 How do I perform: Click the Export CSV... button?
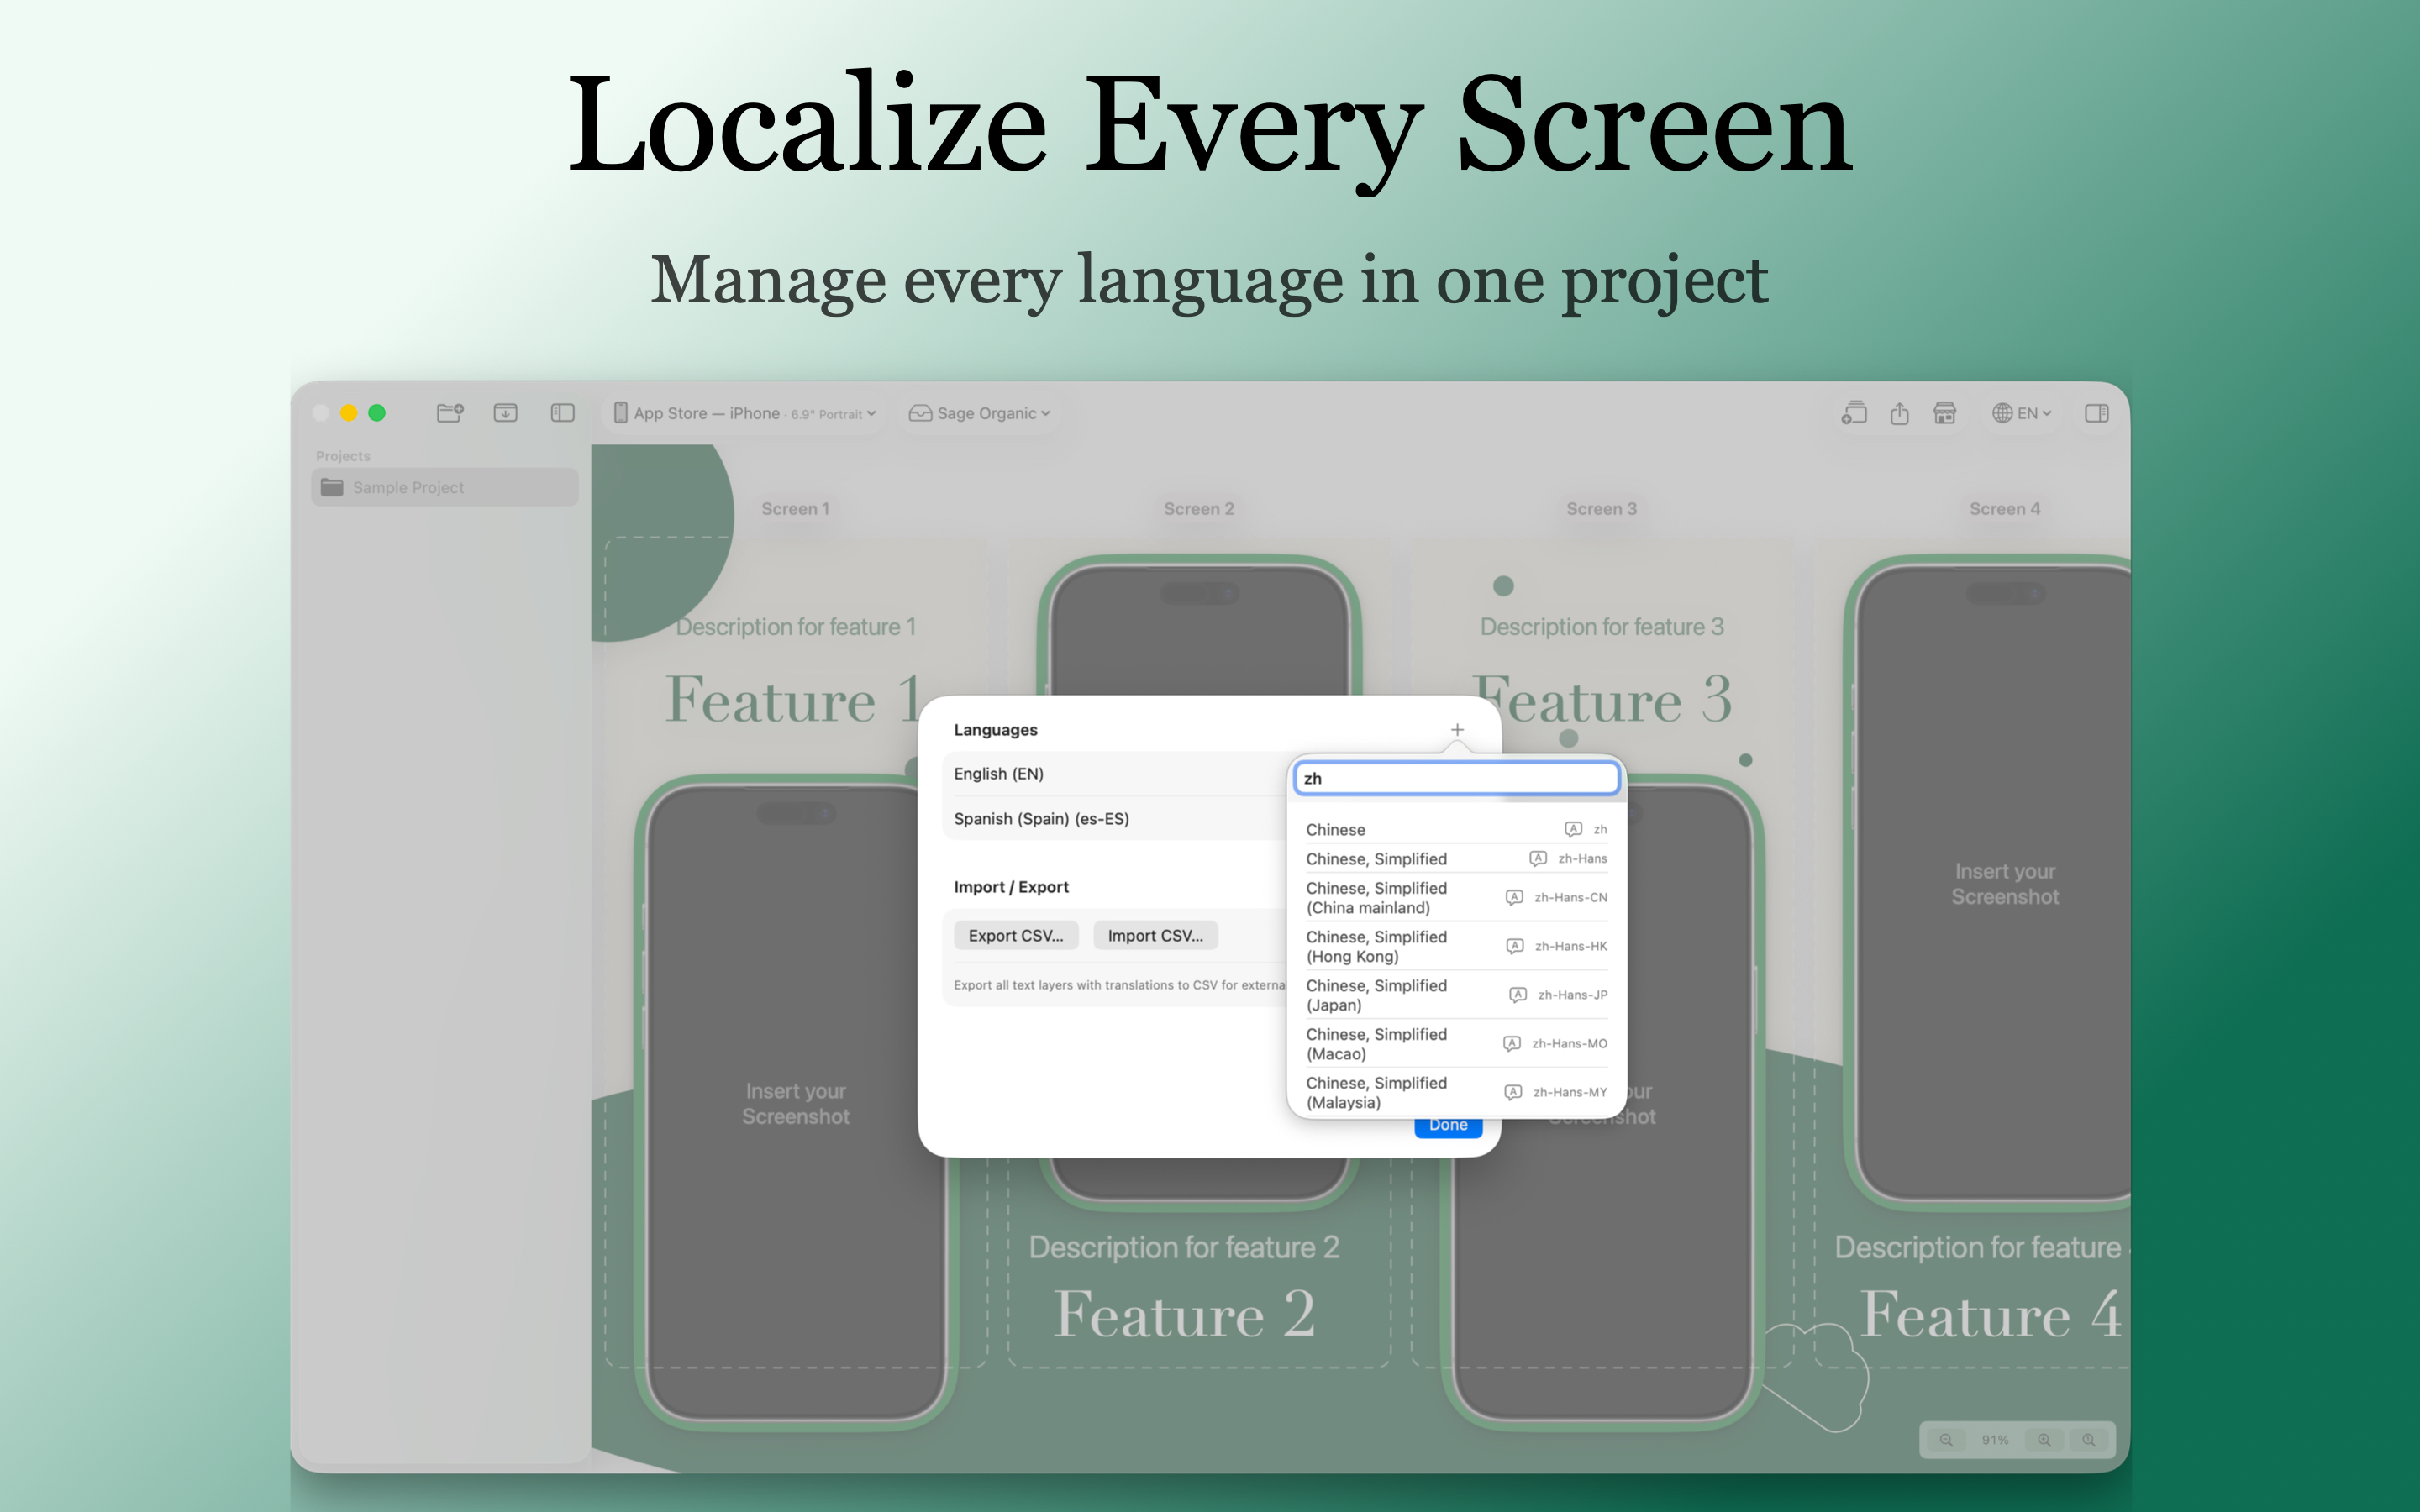pos(1016,936)
